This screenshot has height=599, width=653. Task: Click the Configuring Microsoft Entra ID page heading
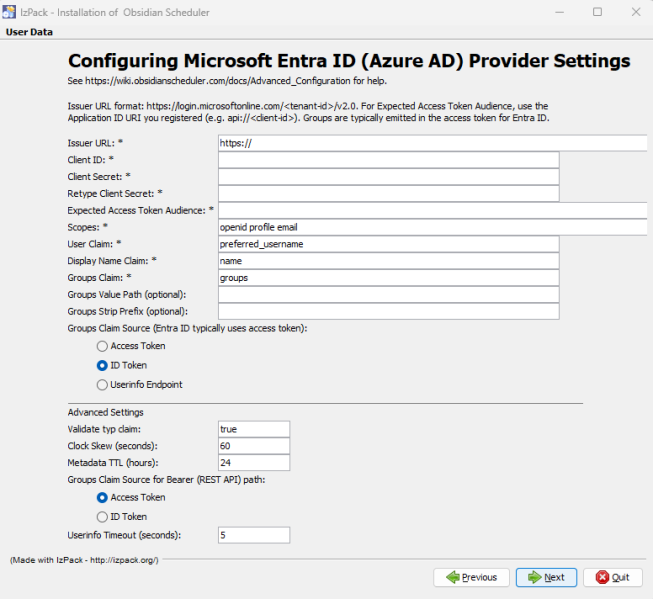click(349, 61)
